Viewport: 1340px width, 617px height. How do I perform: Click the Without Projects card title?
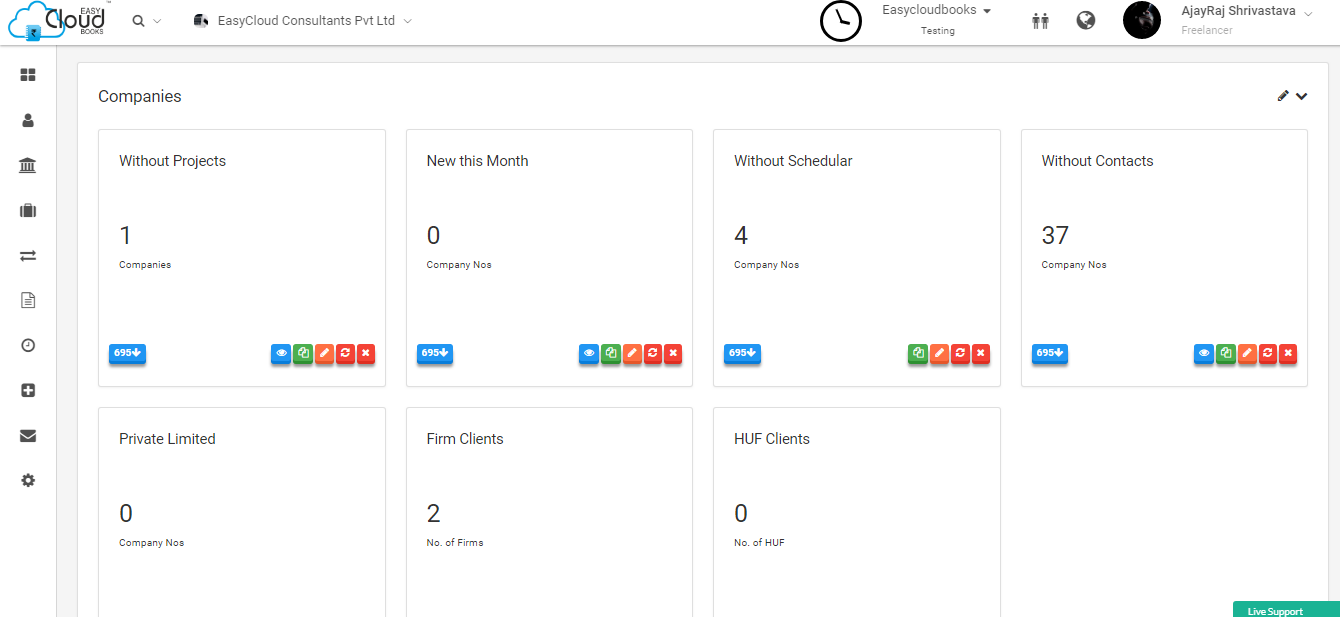[x=172, y=161]
